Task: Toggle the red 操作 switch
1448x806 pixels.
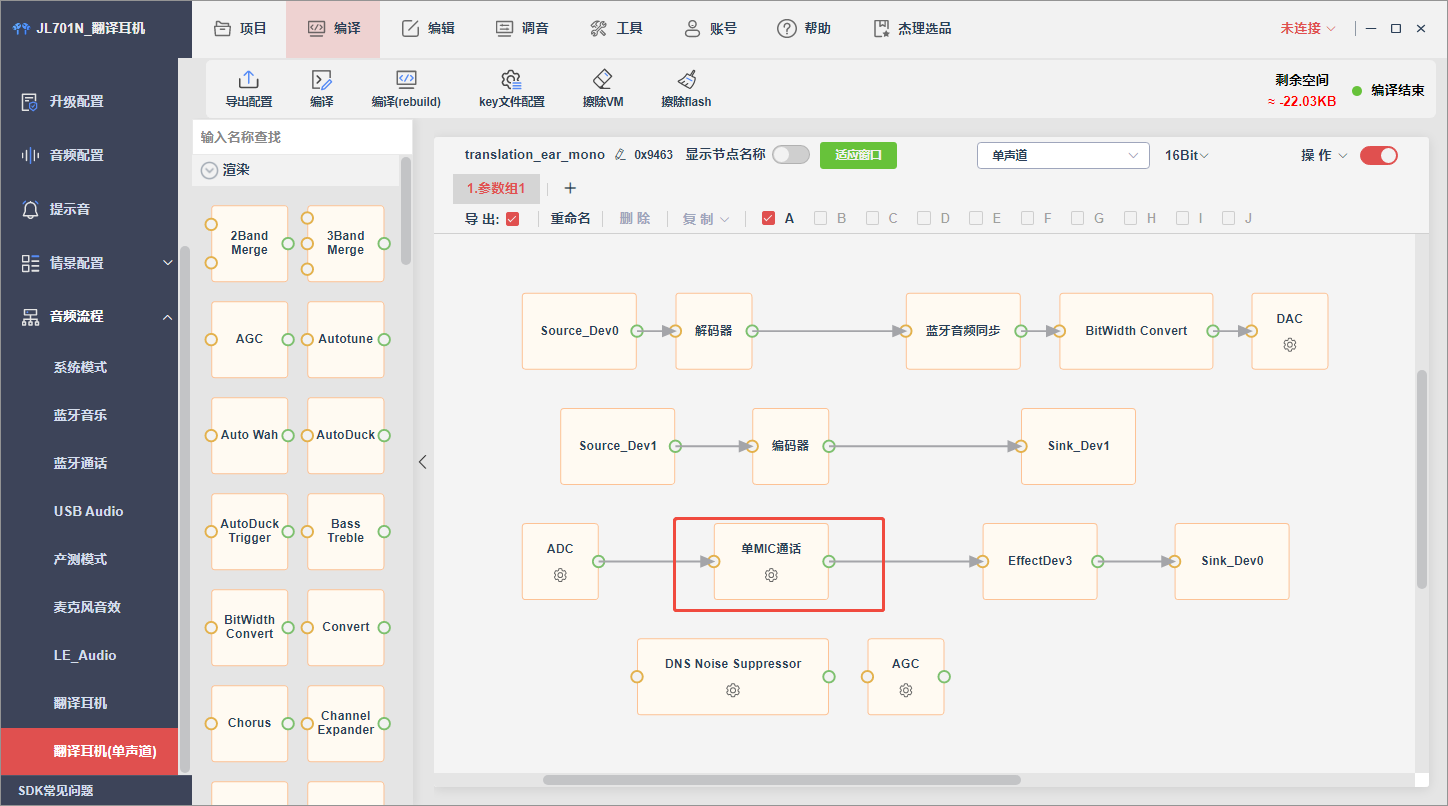Action: click(x=1378, y=155)
